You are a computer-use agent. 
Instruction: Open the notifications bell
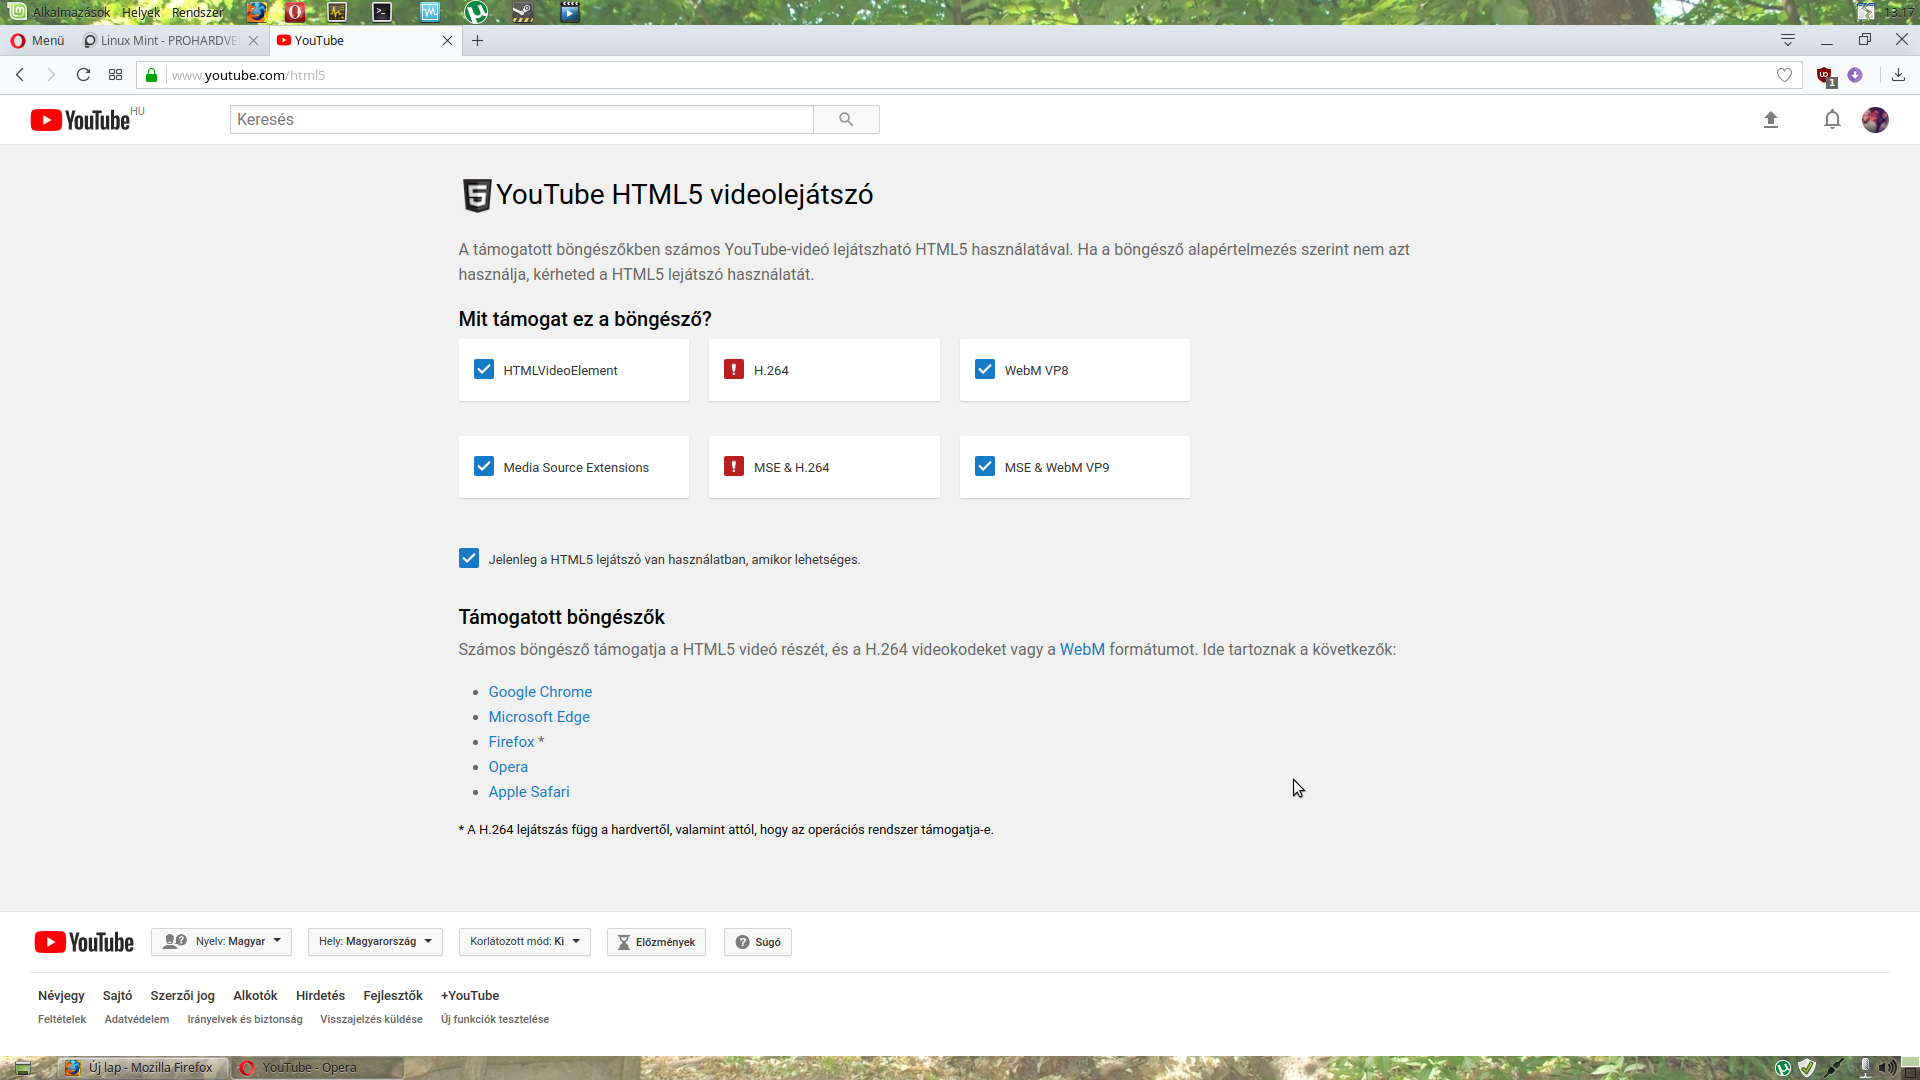(x=1832, y=120)
